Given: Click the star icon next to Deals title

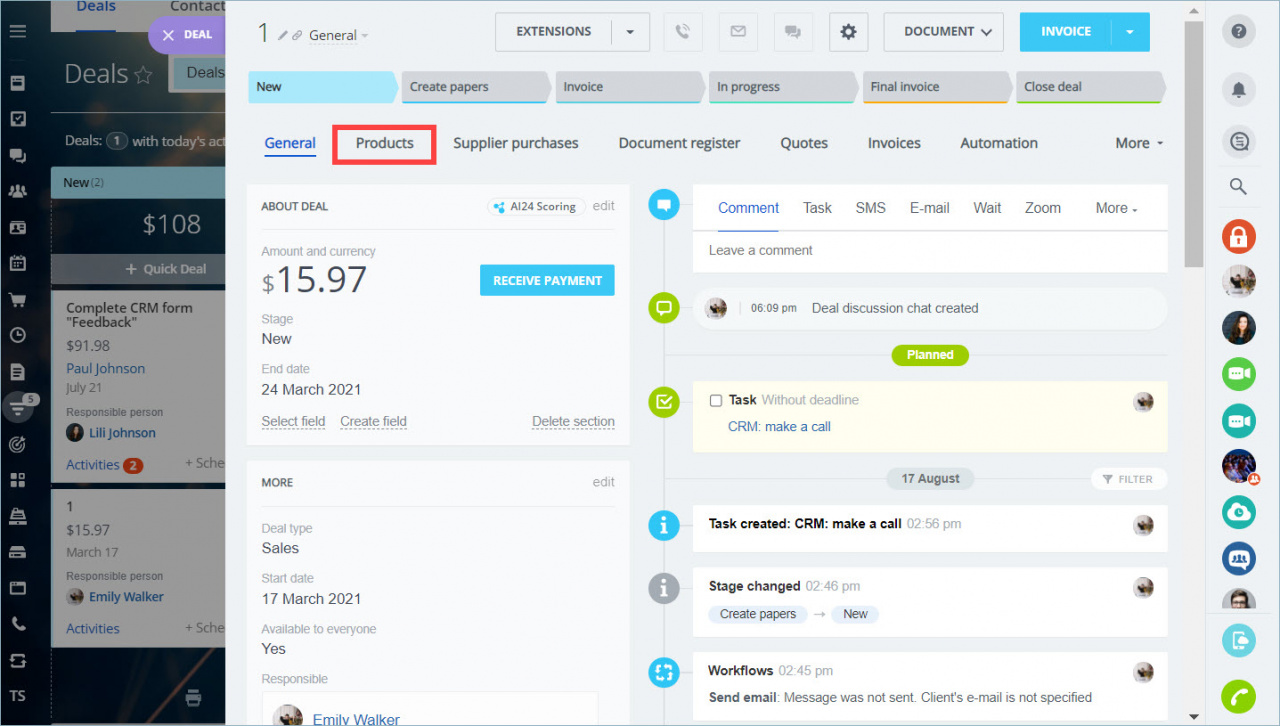Looking at the screenshot, I should [x=144, y=75].
